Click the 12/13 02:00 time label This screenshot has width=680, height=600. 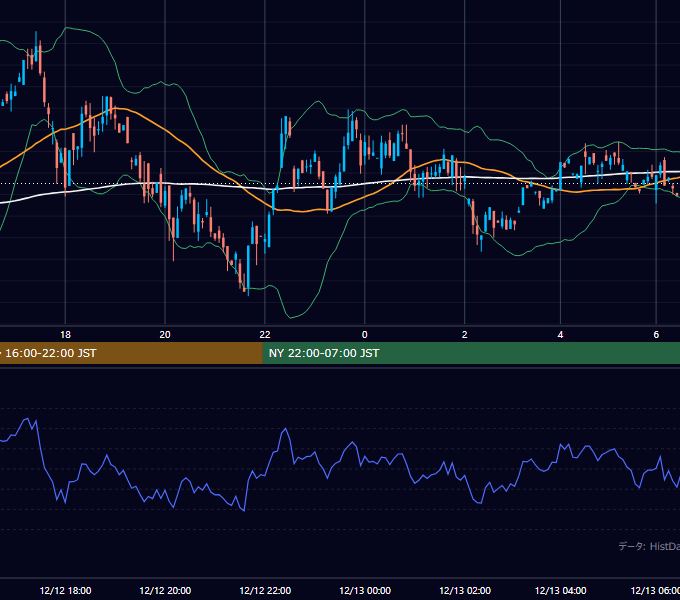[x=465, y=590]
